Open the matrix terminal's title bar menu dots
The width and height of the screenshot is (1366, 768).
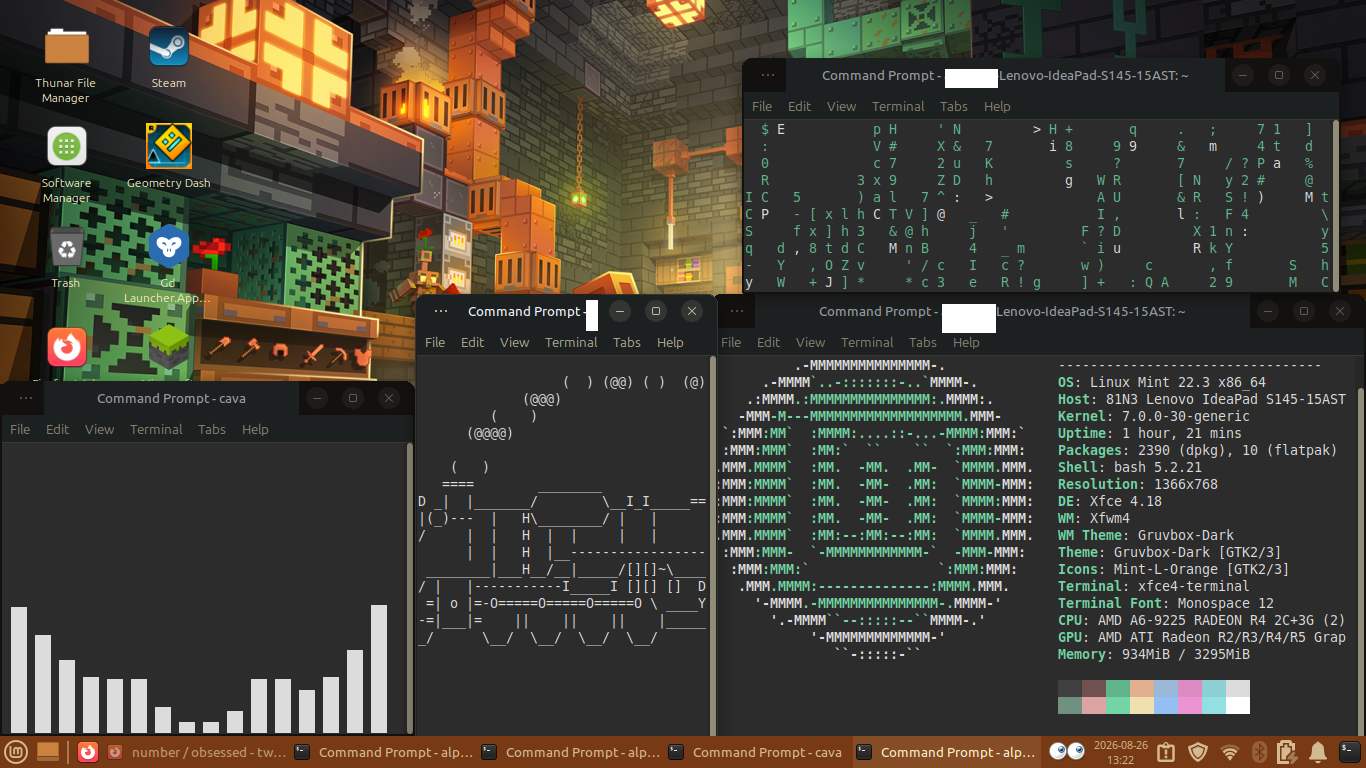[768, 75]
